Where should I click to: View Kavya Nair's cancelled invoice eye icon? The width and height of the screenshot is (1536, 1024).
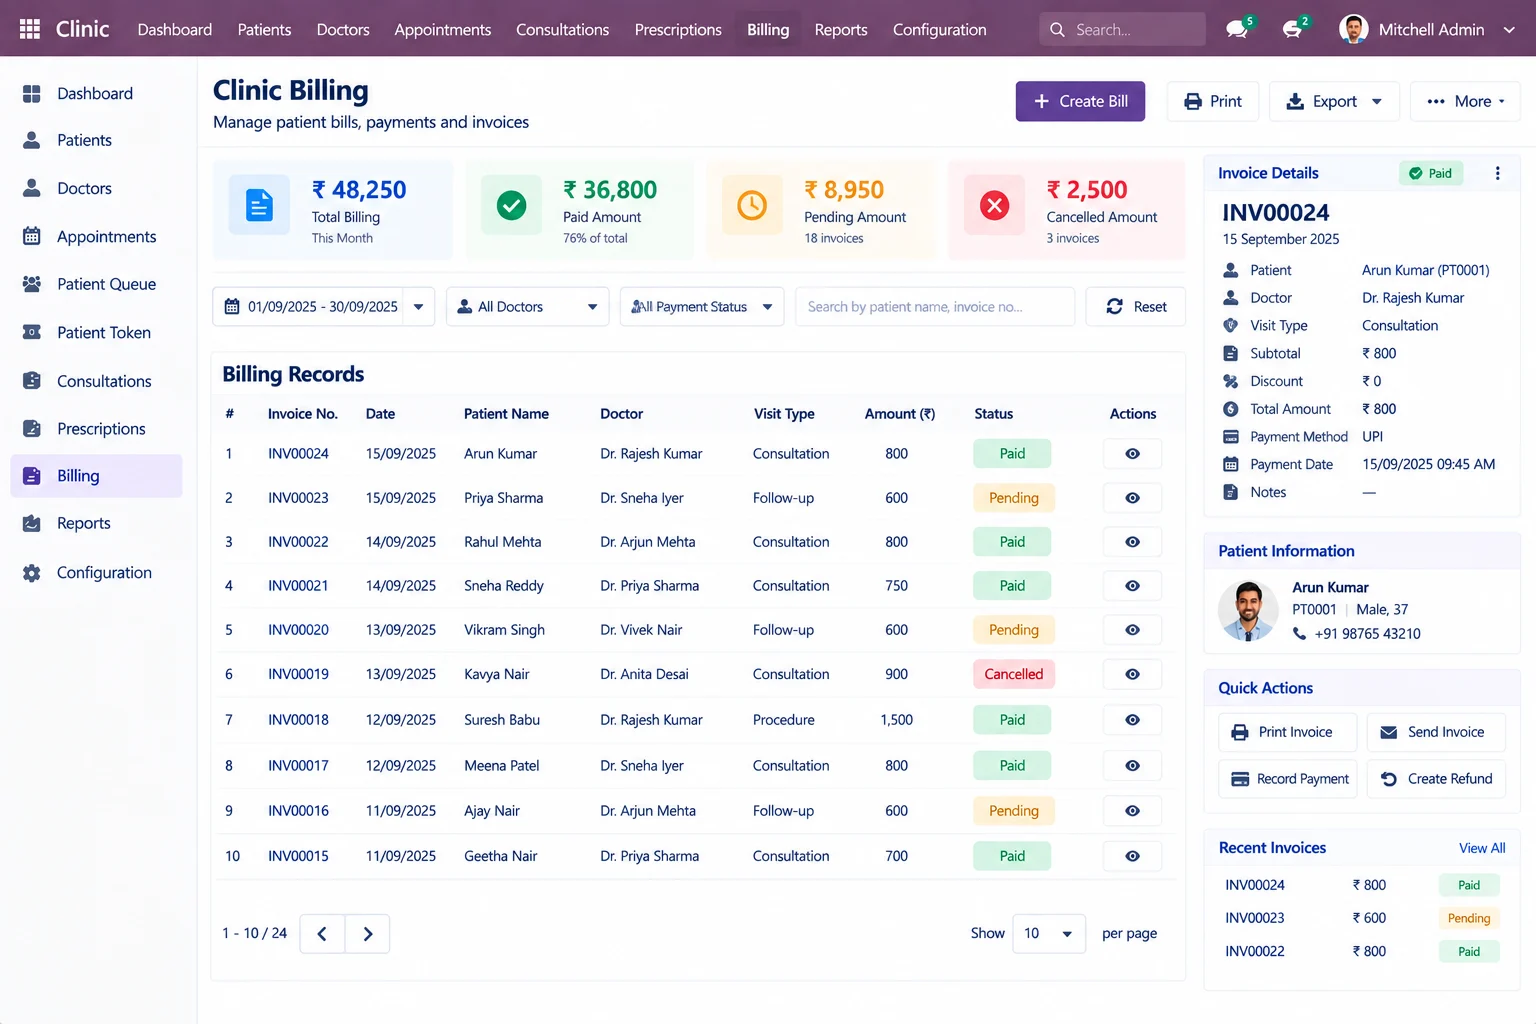pyautogui.click(x=1132, y=674)
